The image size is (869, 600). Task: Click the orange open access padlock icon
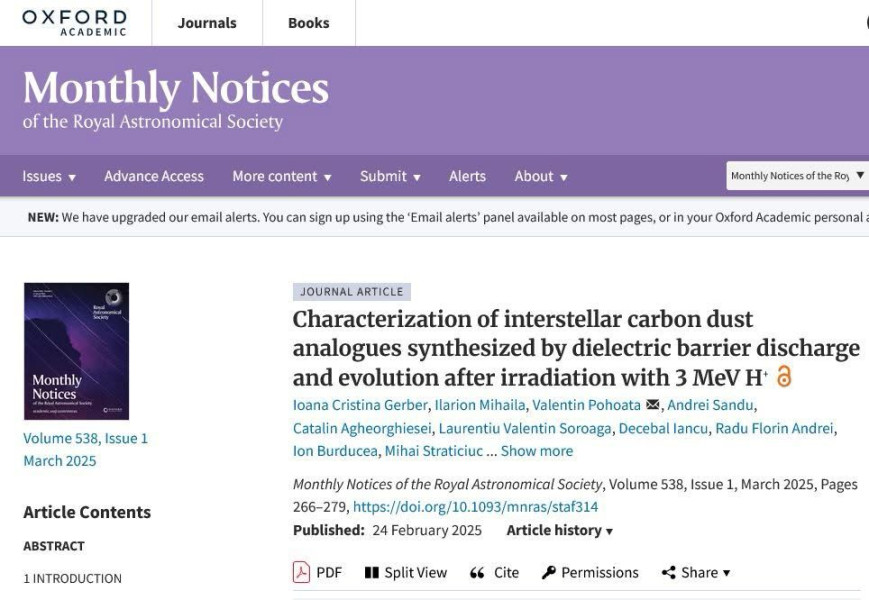tap(784, 376)
